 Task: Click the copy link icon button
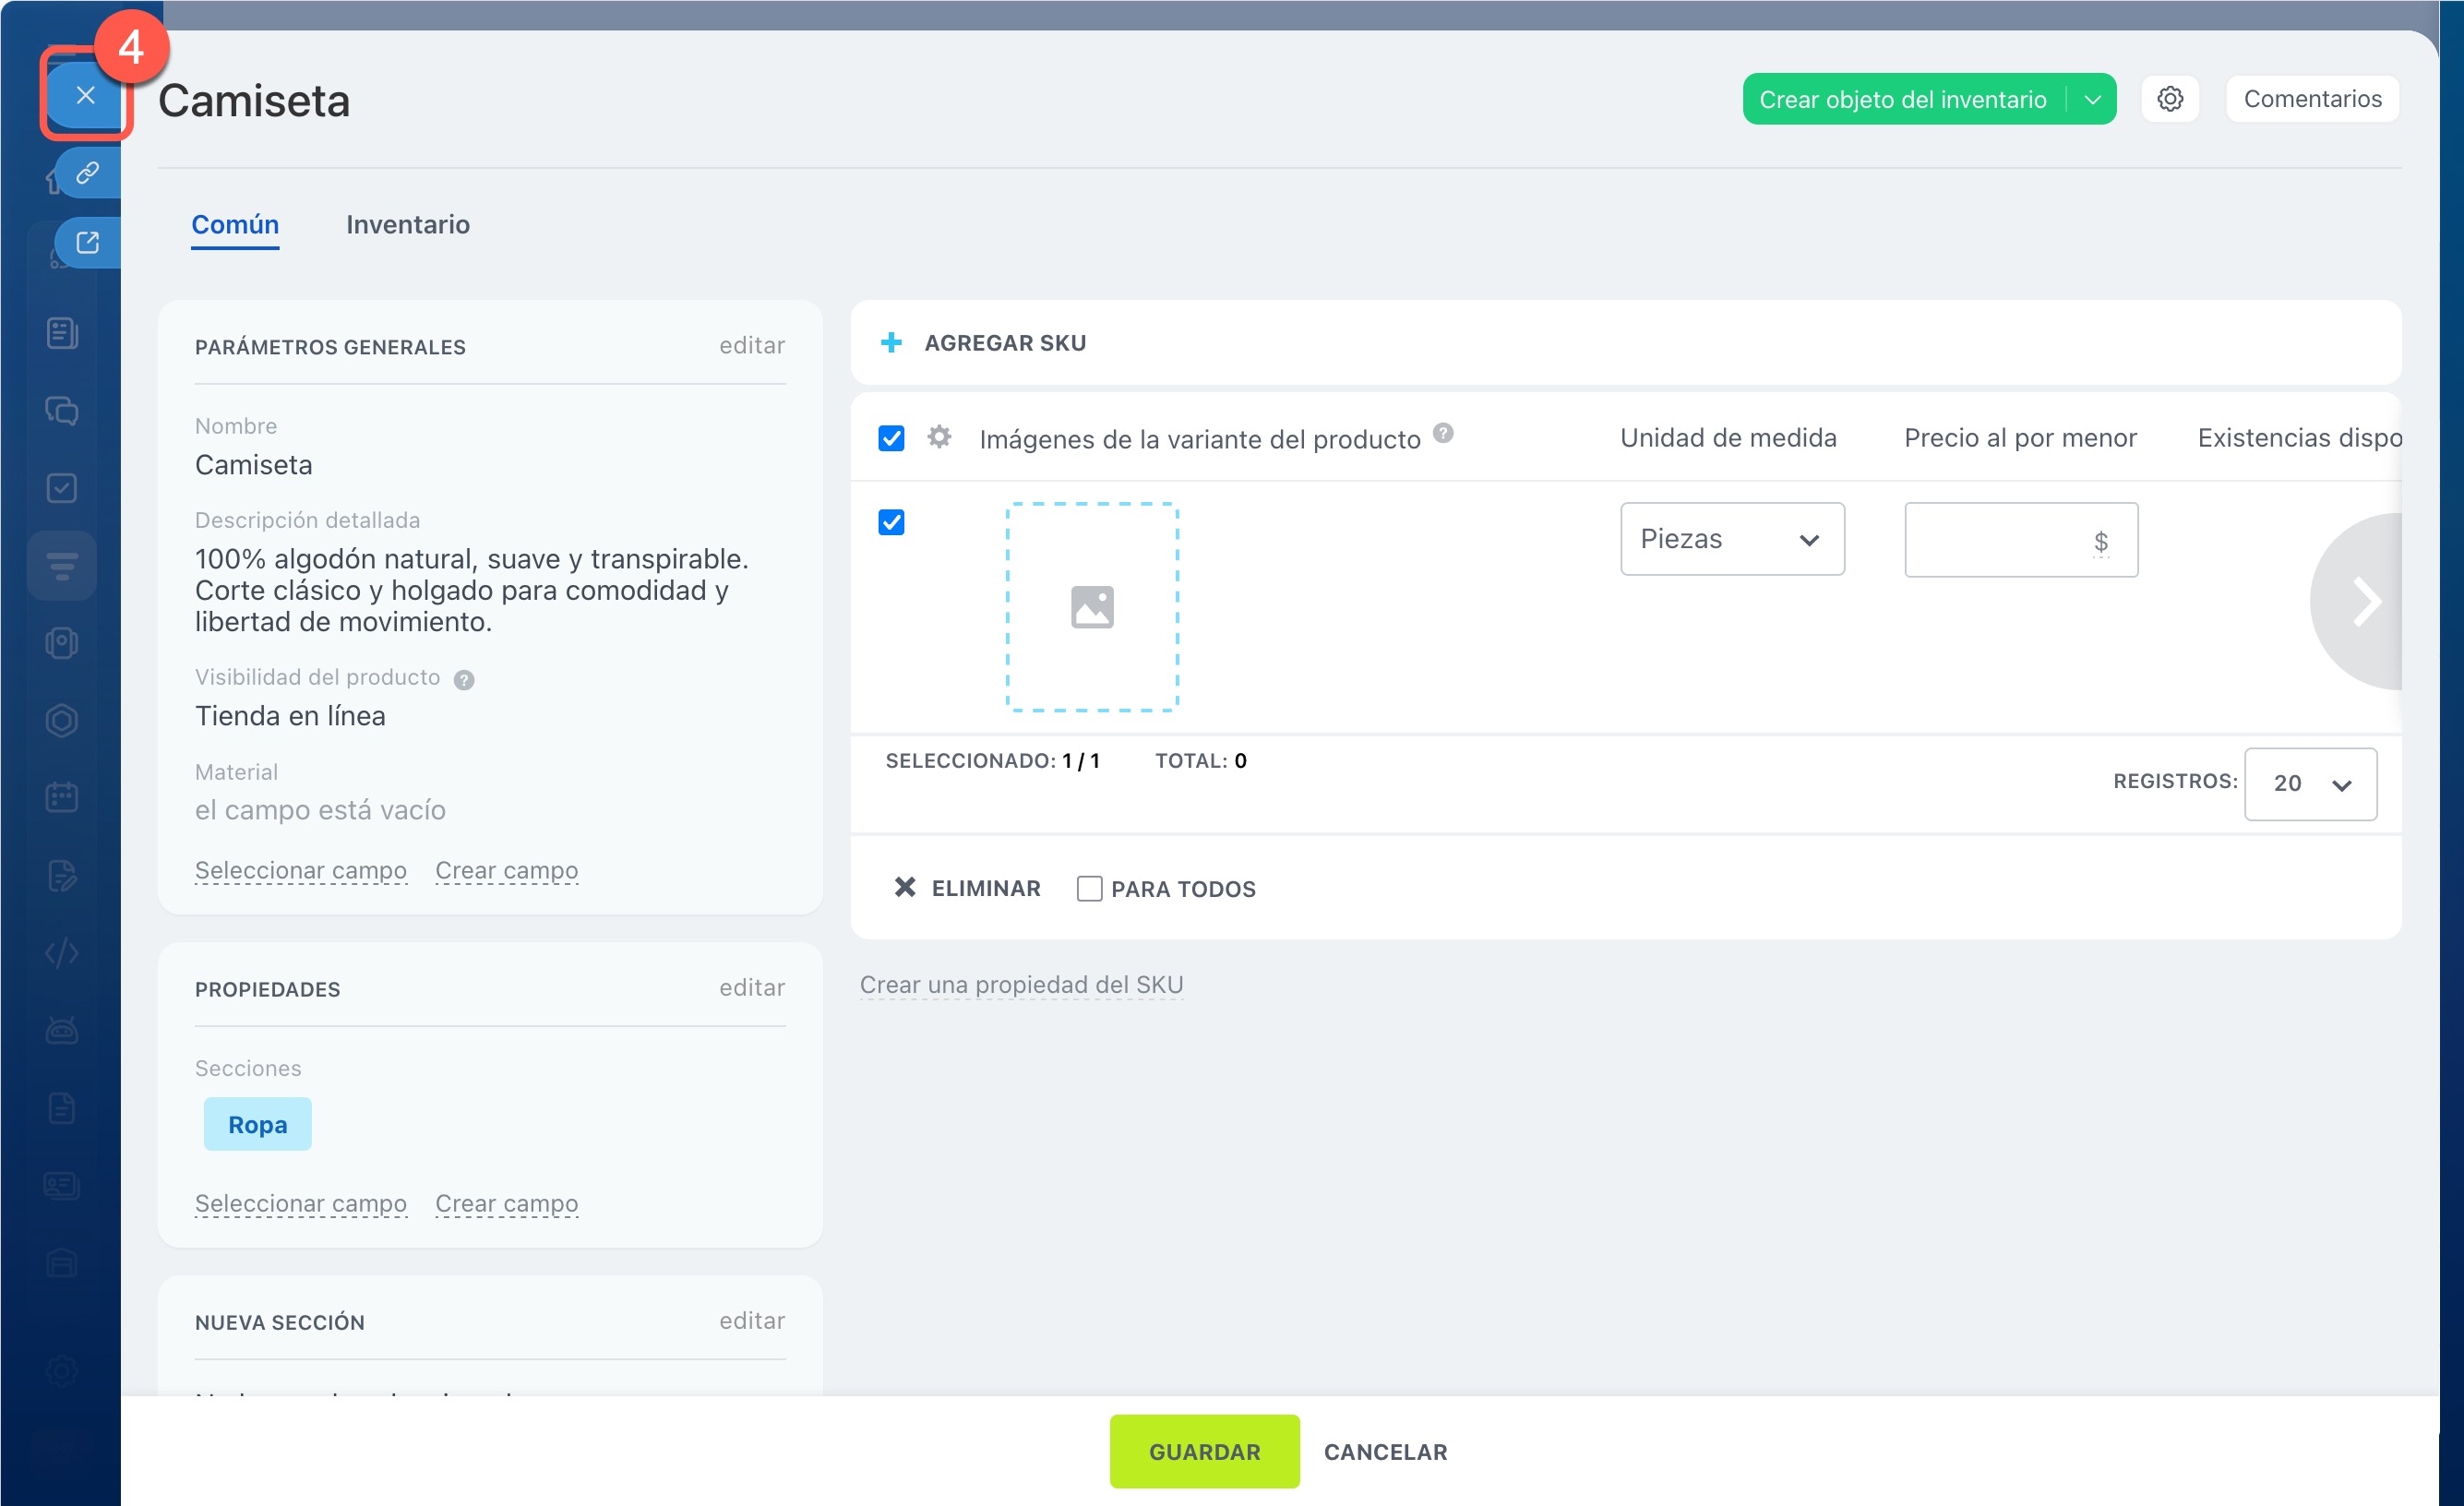[88, 174]
